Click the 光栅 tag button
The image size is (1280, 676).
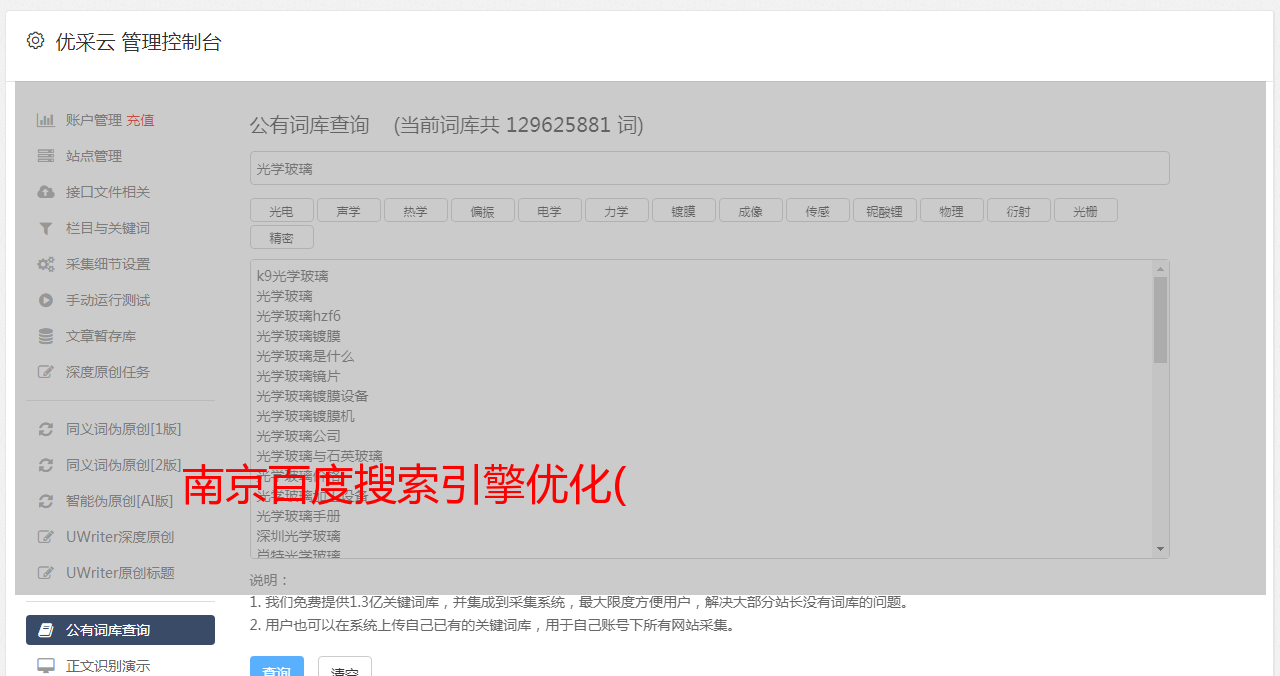pyautogui.click(x=1085, y=210)
